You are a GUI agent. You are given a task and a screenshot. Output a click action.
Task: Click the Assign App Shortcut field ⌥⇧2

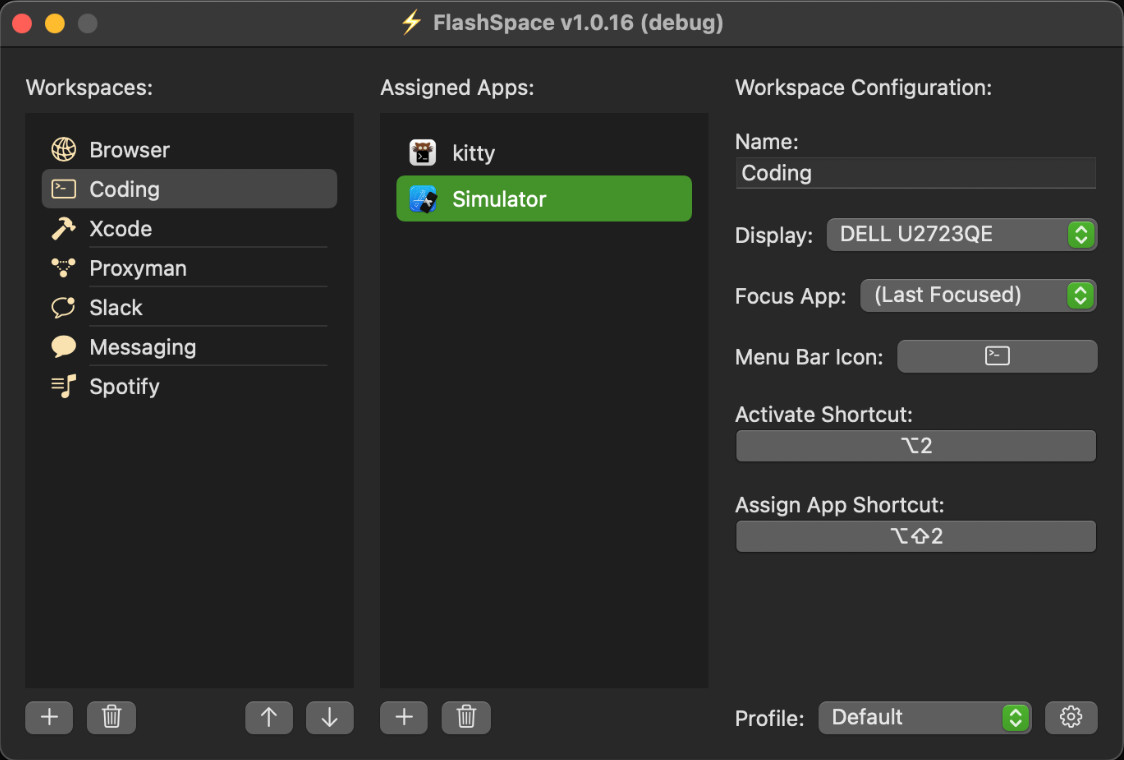915,536
